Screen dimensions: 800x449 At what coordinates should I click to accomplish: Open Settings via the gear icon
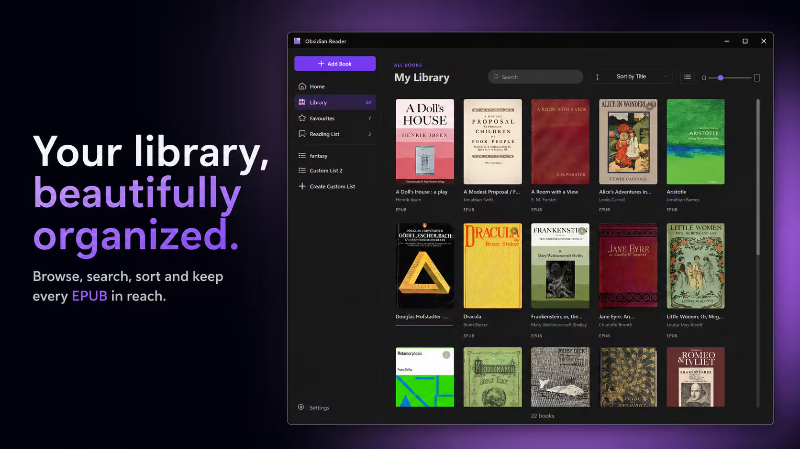tap(301, 407)
